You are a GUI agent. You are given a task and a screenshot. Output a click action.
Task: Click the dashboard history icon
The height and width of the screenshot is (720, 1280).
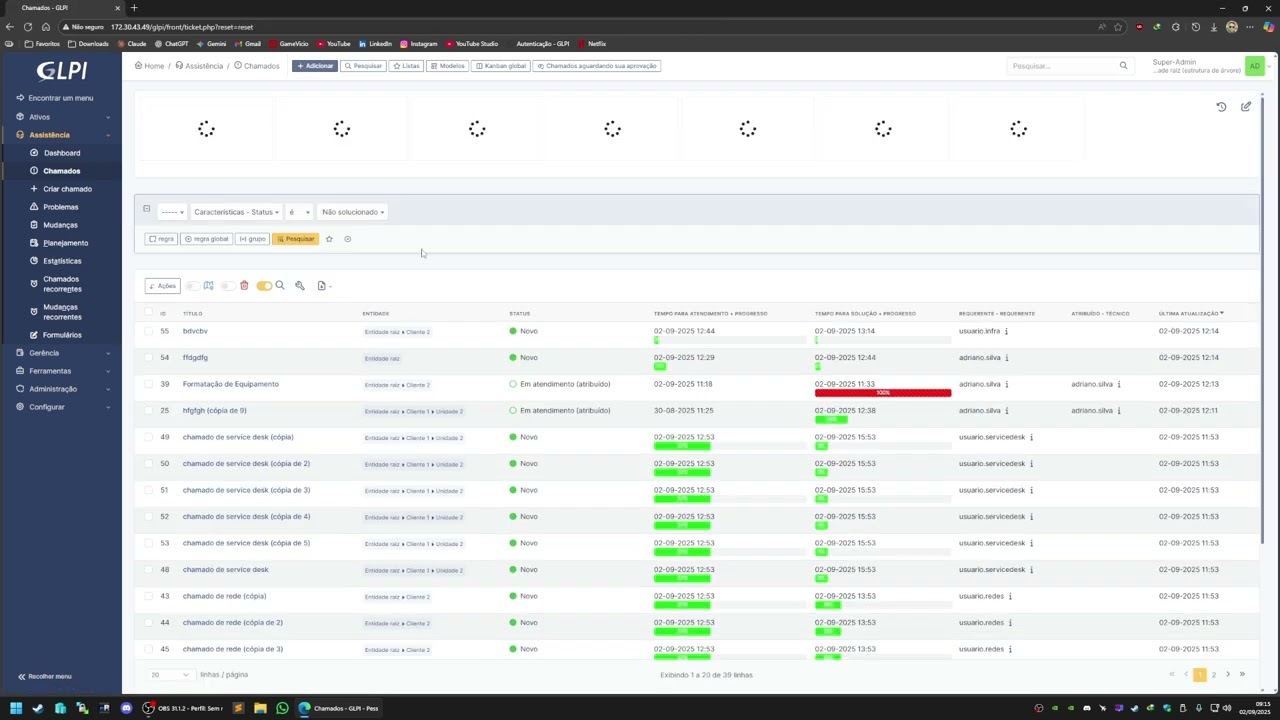pyautogui.click(x=1221, y=107)
